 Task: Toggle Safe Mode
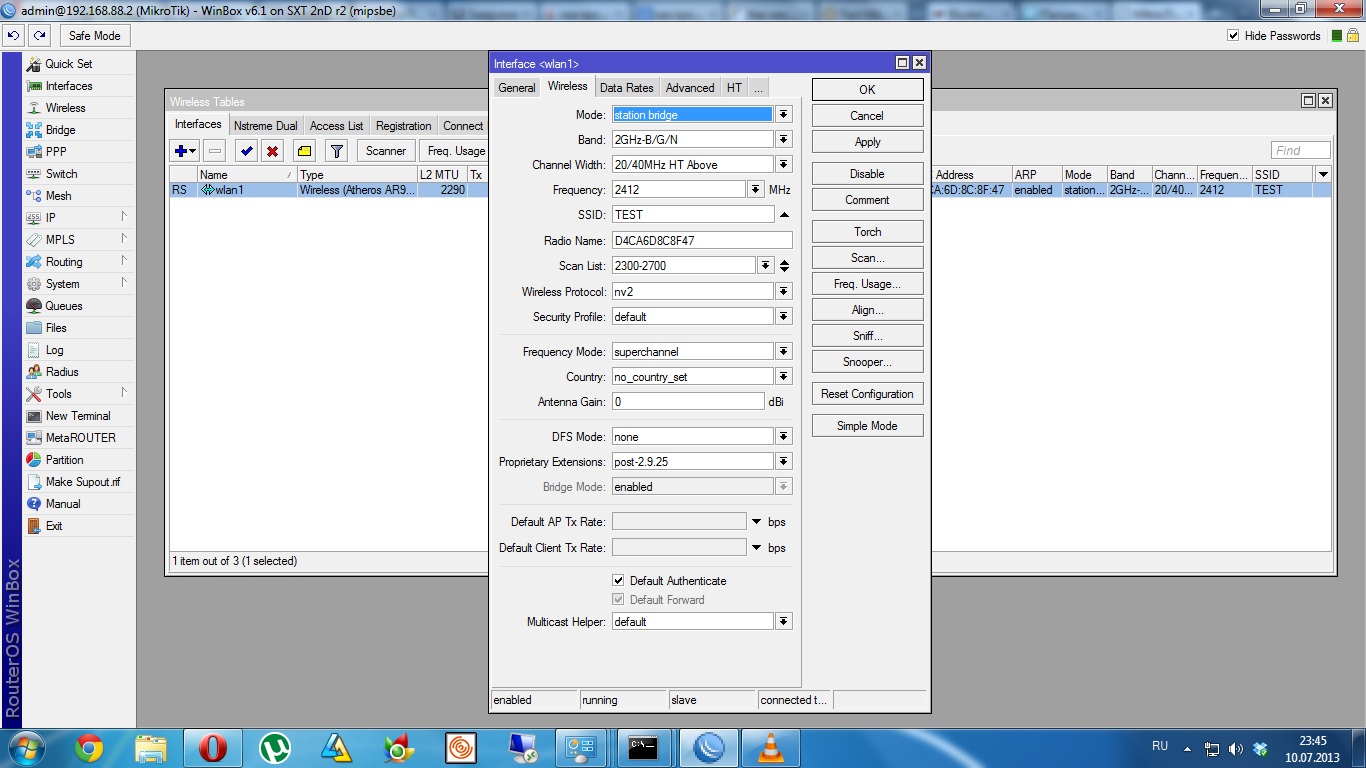click(95, 36)
